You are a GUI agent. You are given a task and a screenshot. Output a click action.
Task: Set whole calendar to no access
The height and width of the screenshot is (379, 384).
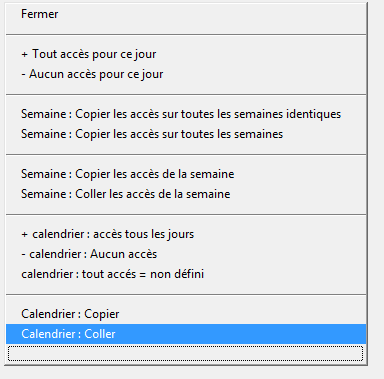[186, 254]
